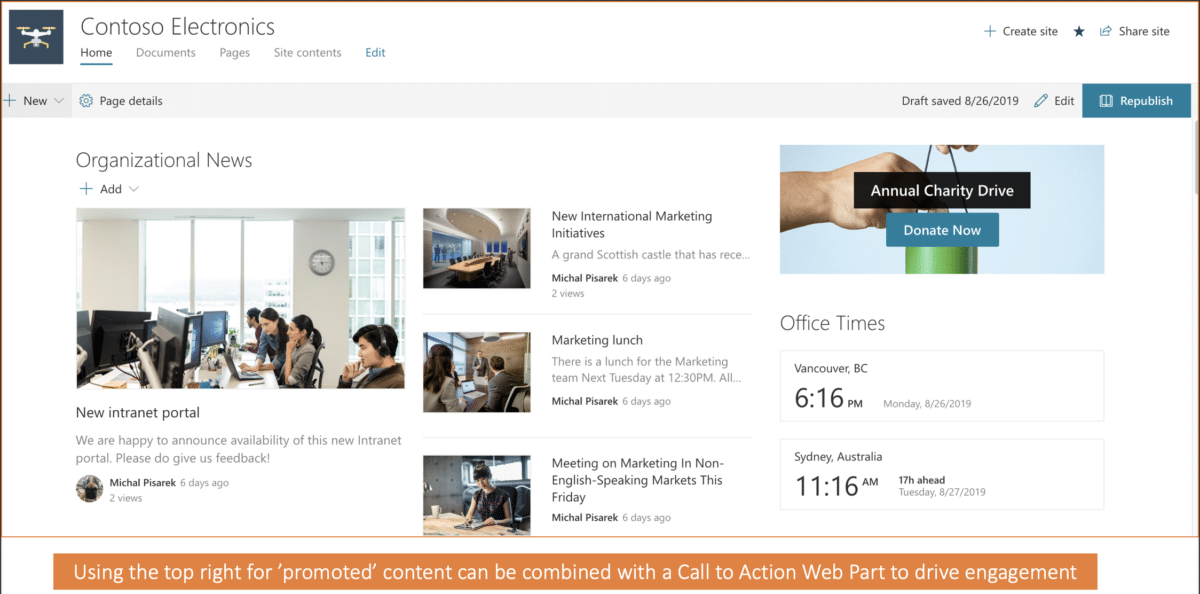Open the Edit navigation link
Screen dimensions: 1200x594
tap(375, 52)
